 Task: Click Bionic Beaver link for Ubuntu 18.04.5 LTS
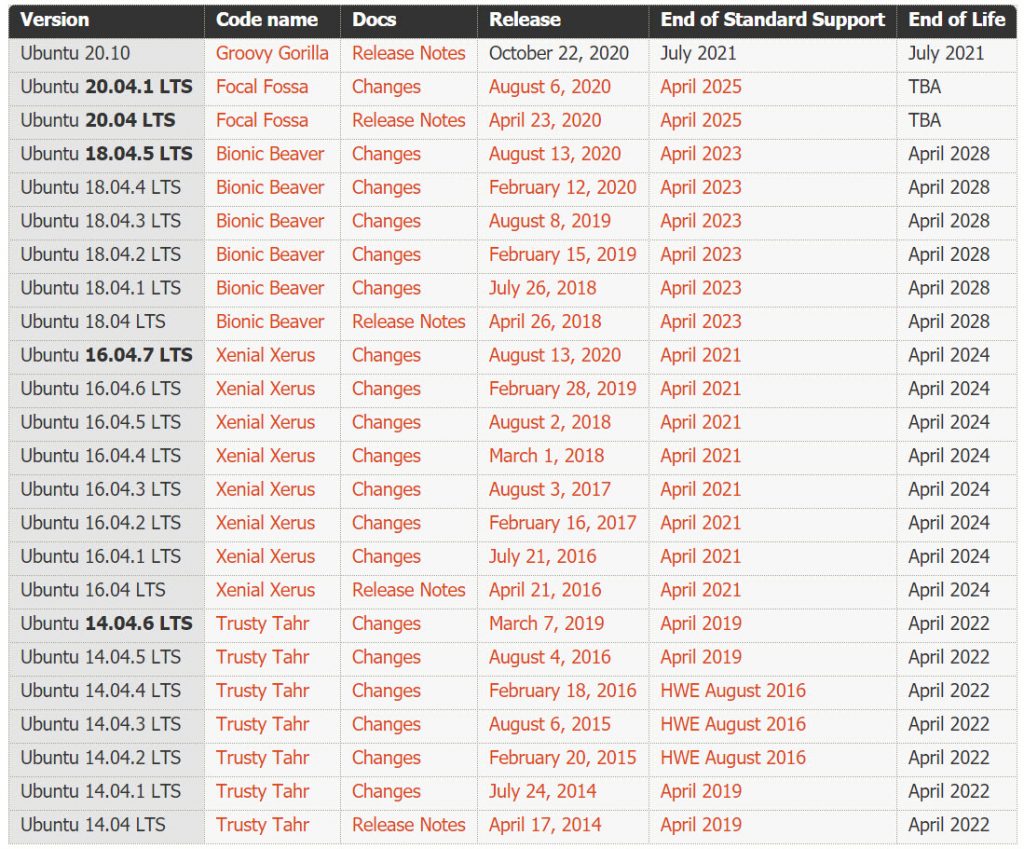click(270, 154)
